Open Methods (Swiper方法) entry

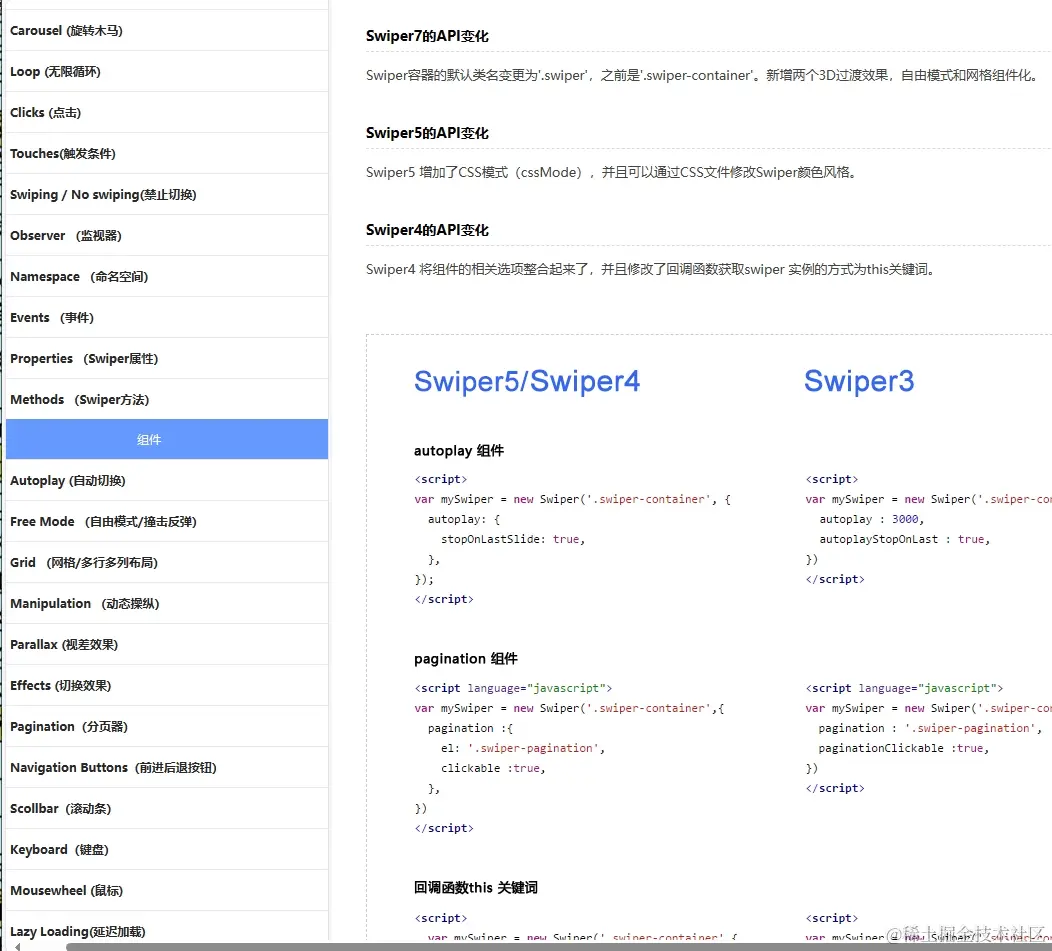click(x=166, y=399)
